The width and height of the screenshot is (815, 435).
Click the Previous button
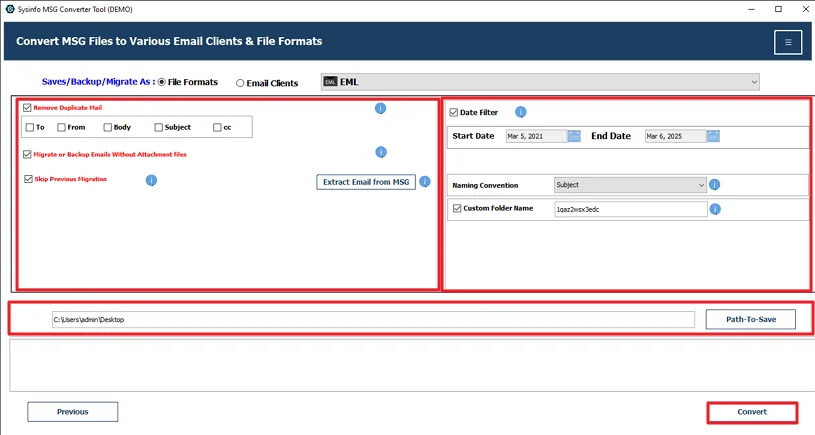[73, 412]
